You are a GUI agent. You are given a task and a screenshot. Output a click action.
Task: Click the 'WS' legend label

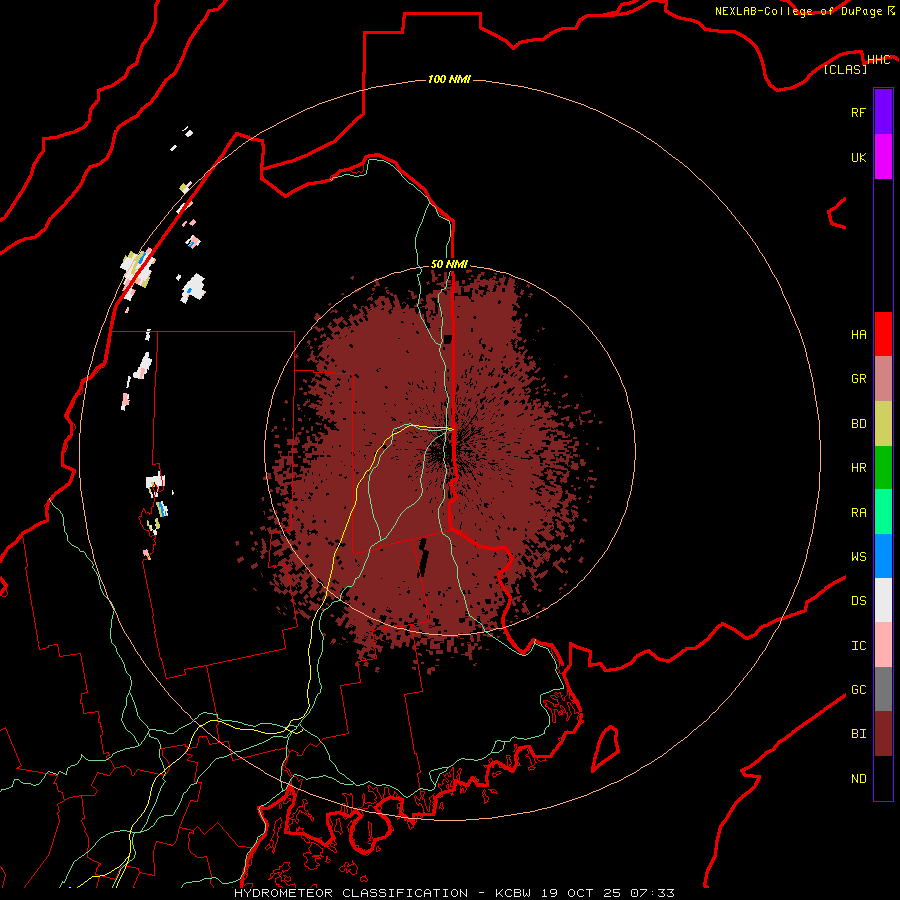pyautogui.click(x=858, y=556)
